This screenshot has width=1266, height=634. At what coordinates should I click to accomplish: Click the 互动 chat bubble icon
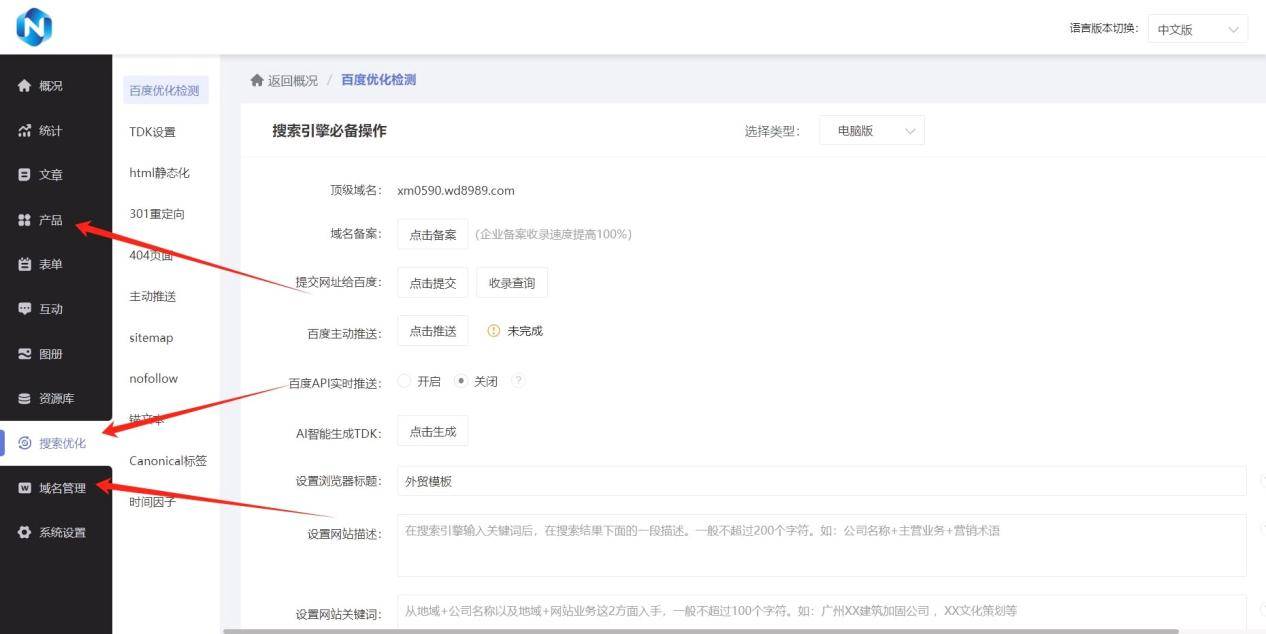pos(25,309)
